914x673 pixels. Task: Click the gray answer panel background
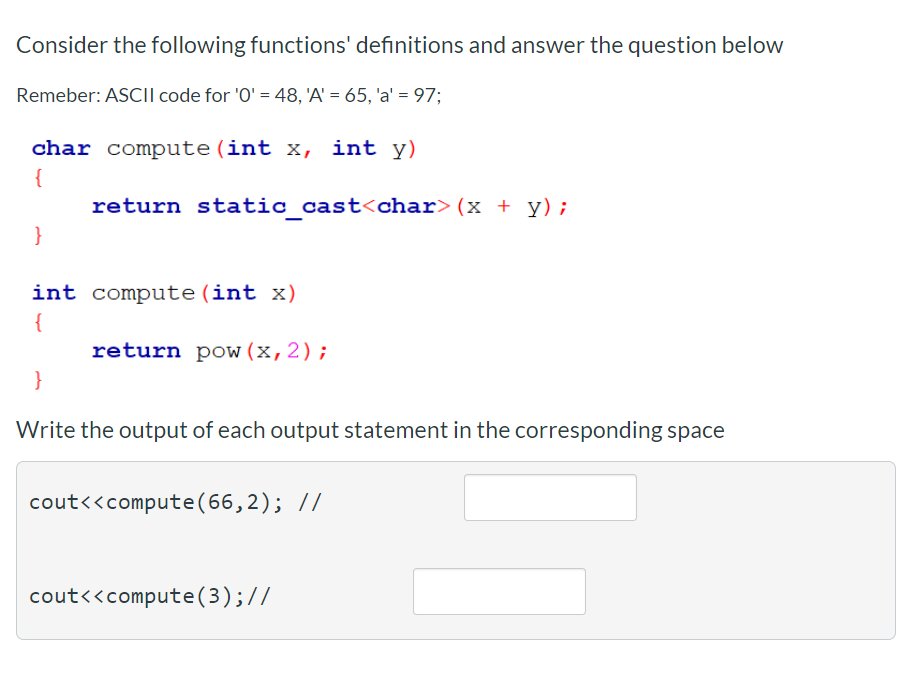point(760,550)
